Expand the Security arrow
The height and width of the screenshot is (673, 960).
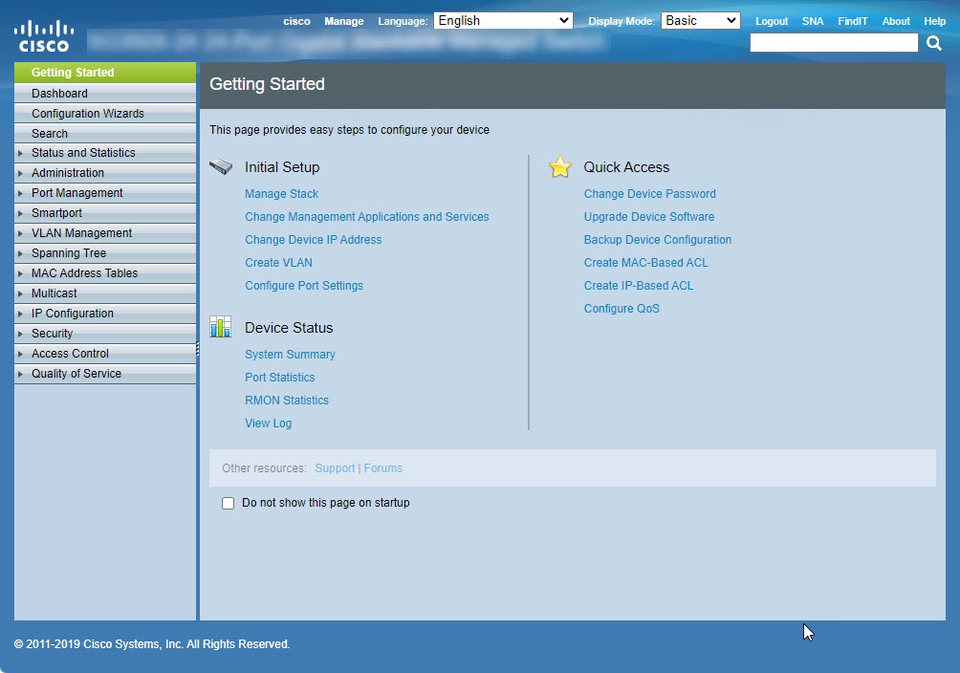pos(20,334)
